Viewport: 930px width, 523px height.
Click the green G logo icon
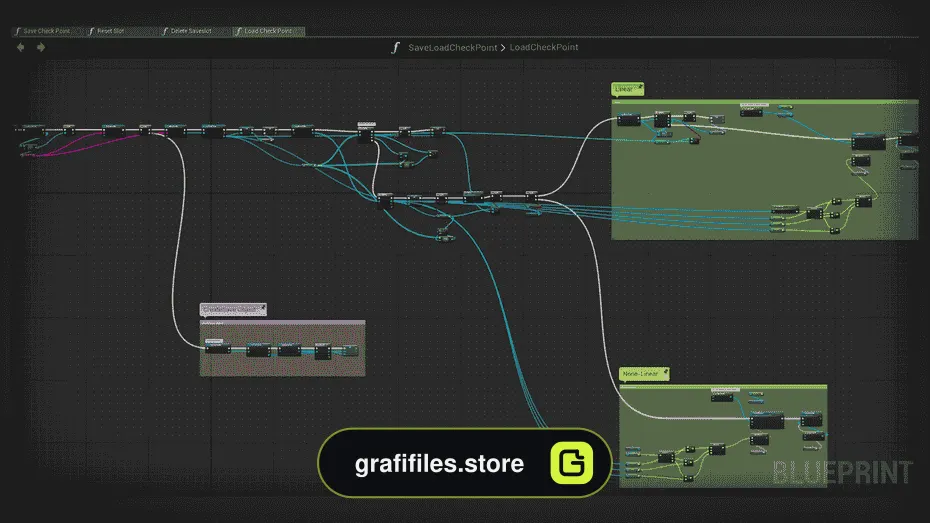pos(571,463)
